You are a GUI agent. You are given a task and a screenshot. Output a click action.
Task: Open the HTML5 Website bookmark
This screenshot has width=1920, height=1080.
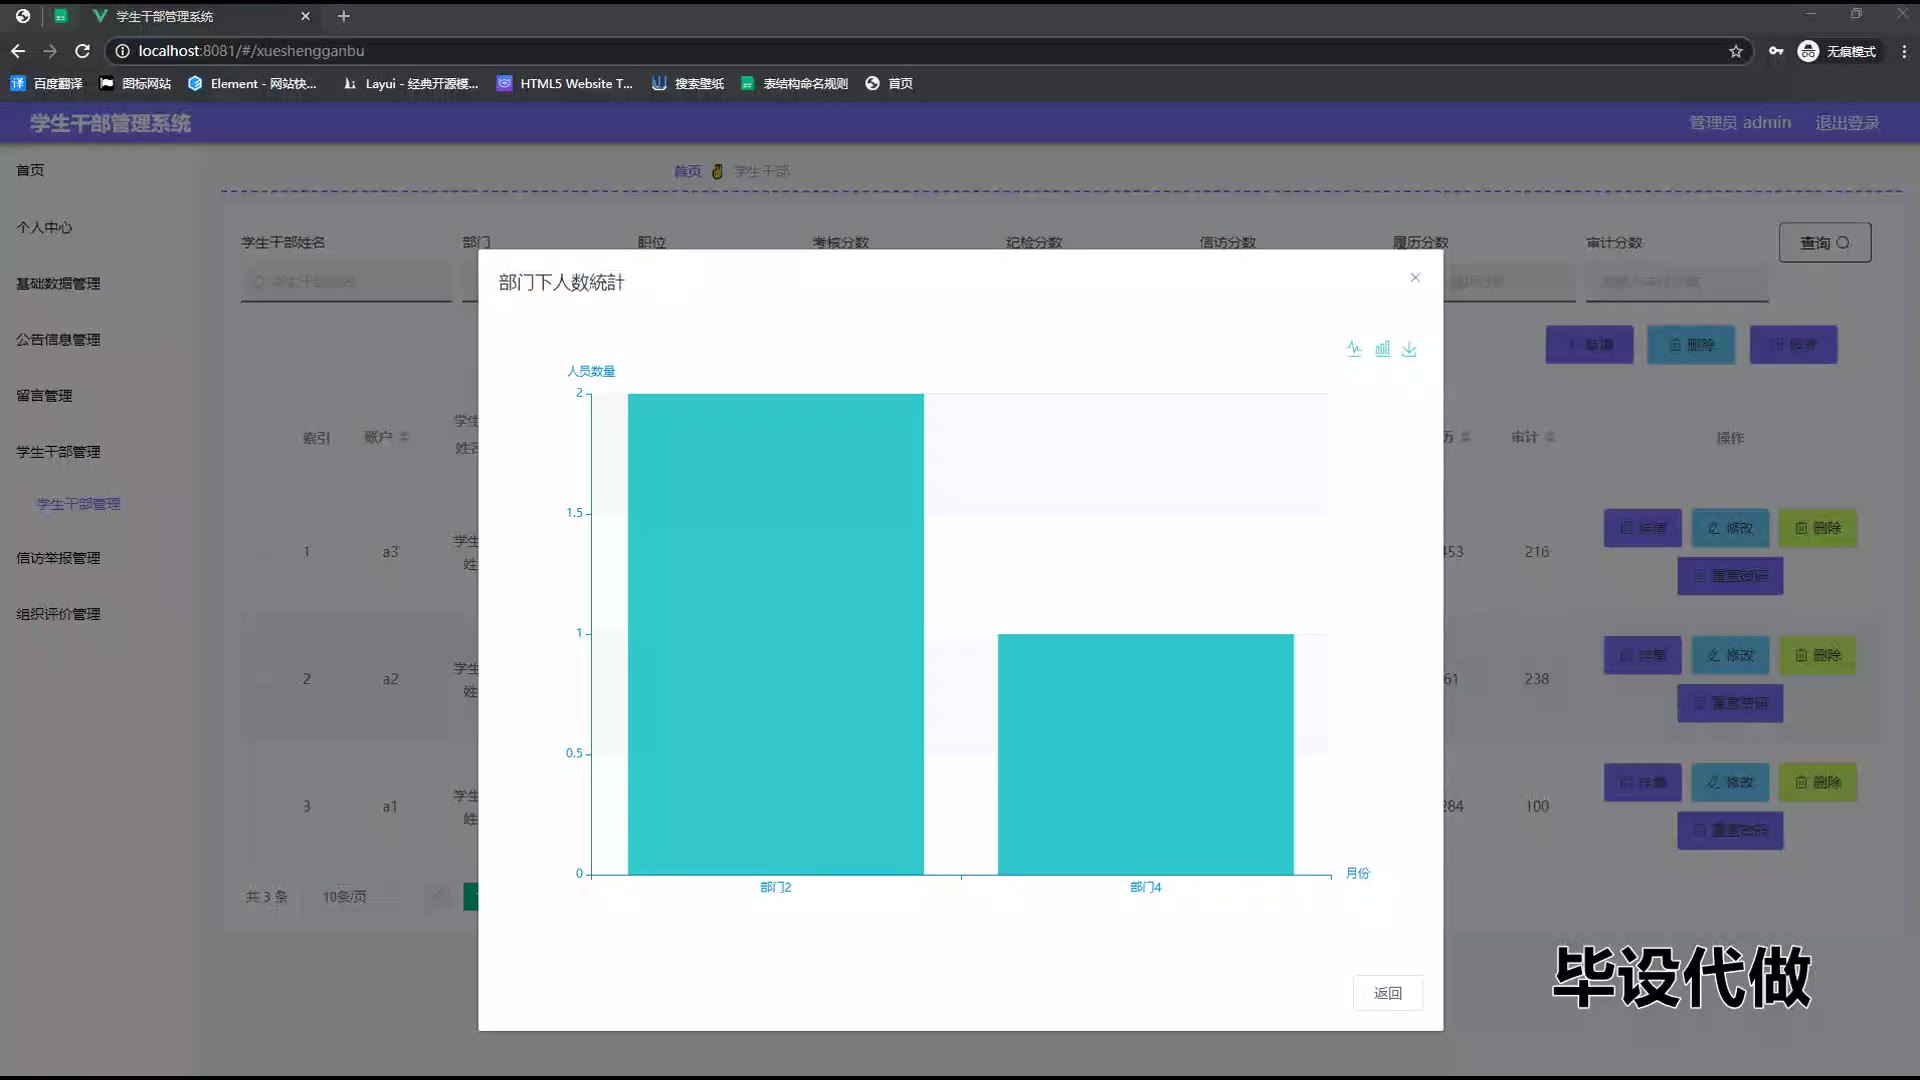pos(565,84)
